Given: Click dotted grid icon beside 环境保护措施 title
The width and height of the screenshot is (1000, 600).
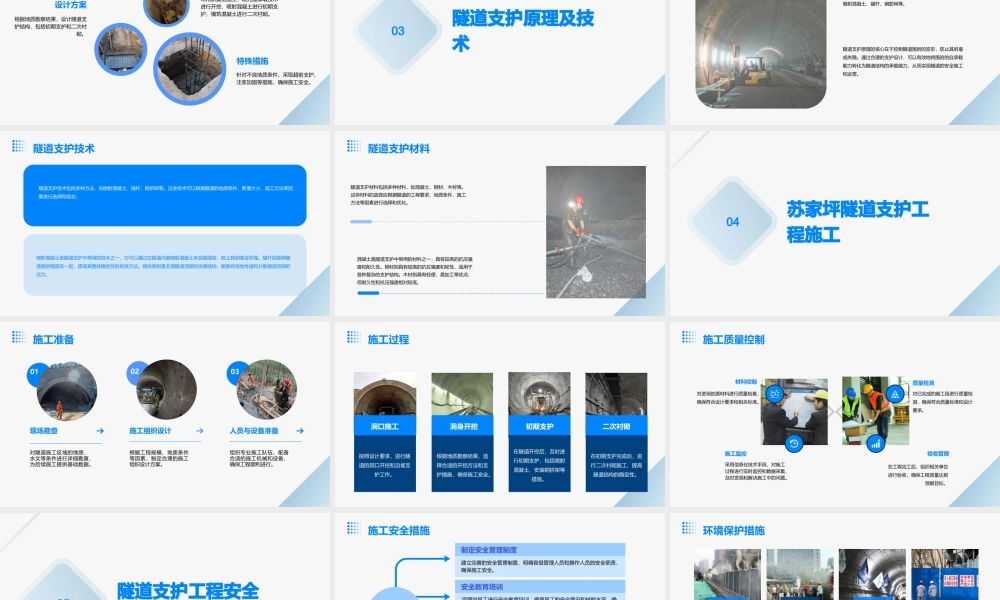Looking at the screenshot, I should click(689, 528).
